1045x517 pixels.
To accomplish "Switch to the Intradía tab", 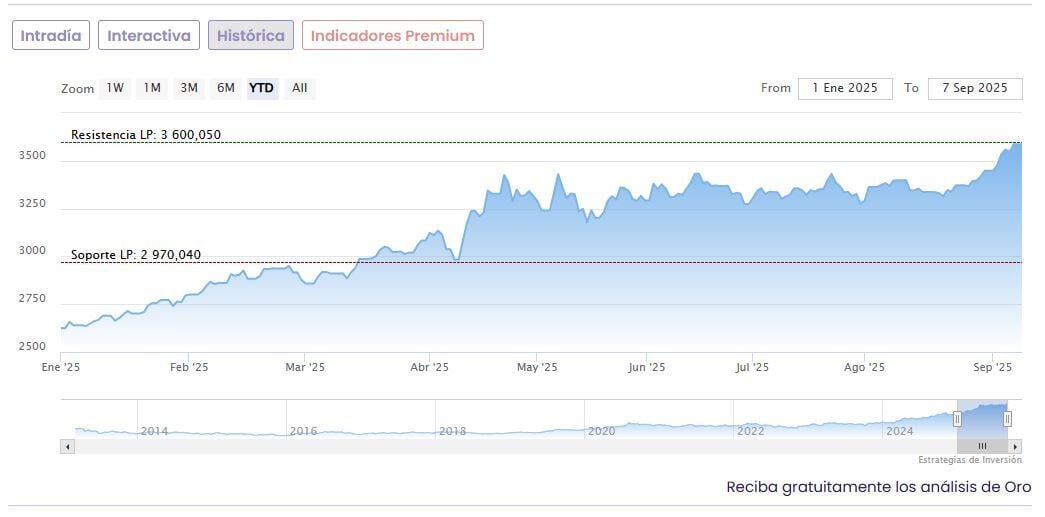I will pos(52,36).
